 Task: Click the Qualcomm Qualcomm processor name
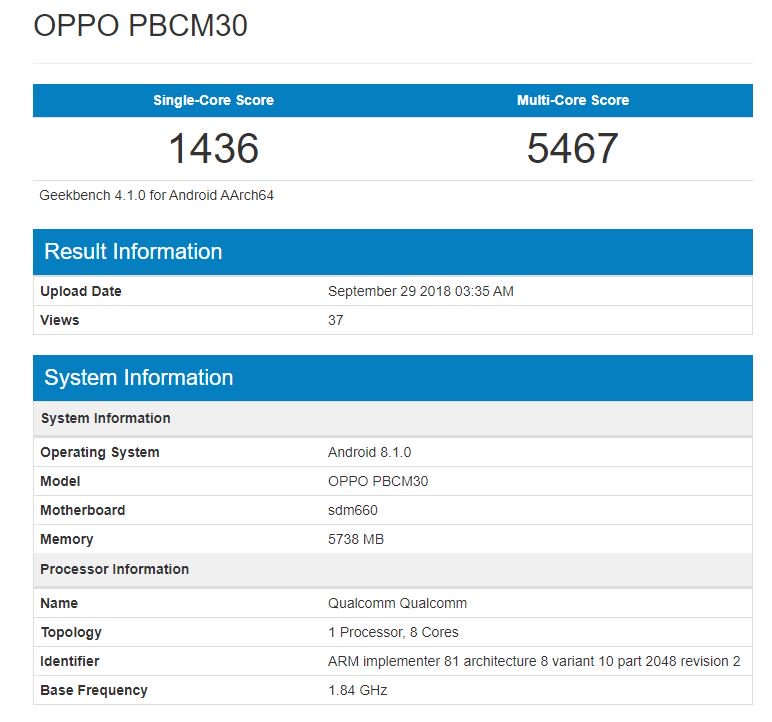pos(397,603)
